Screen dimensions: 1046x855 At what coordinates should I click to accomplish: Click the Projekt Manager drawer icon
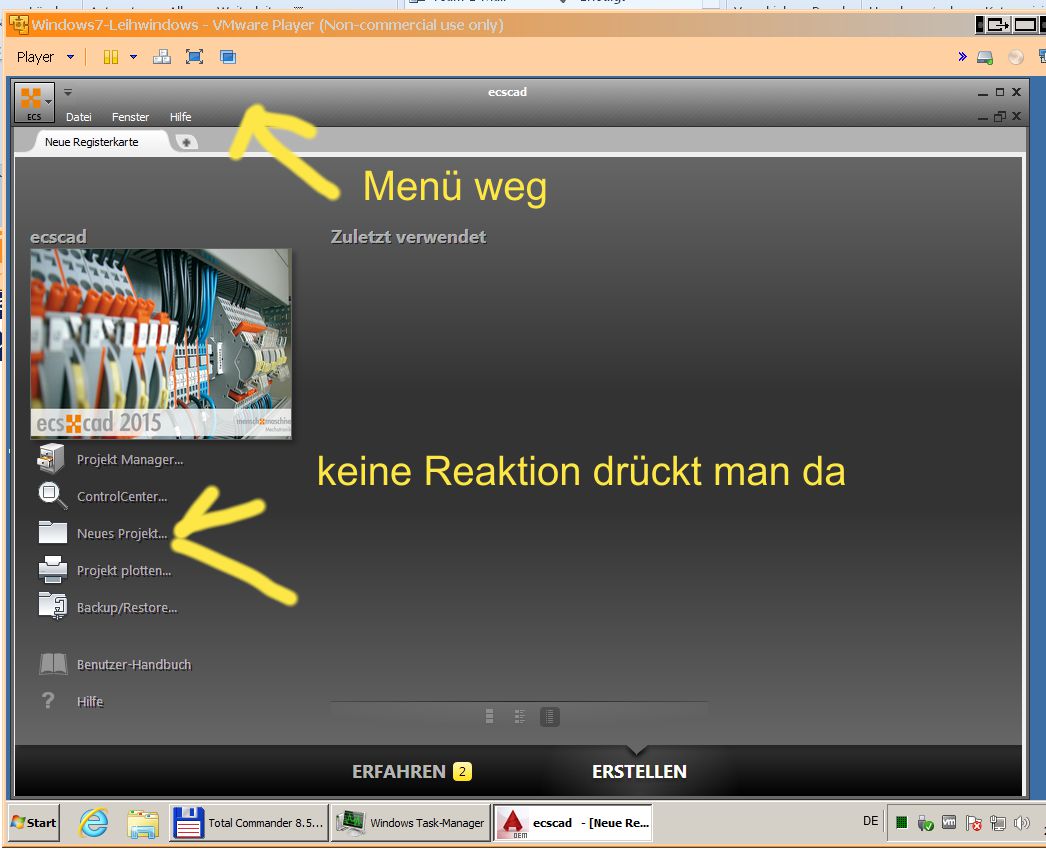tap(52, 459)
